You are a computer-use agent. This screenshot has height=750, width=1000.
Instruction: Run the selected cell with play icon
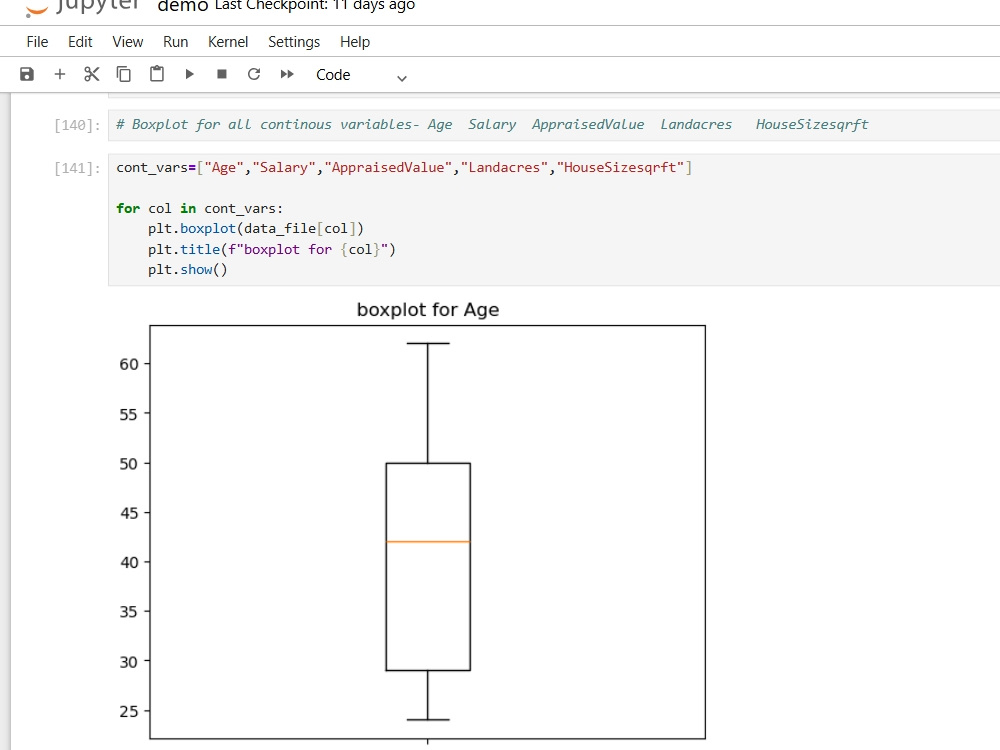click(x=189, y=75)
